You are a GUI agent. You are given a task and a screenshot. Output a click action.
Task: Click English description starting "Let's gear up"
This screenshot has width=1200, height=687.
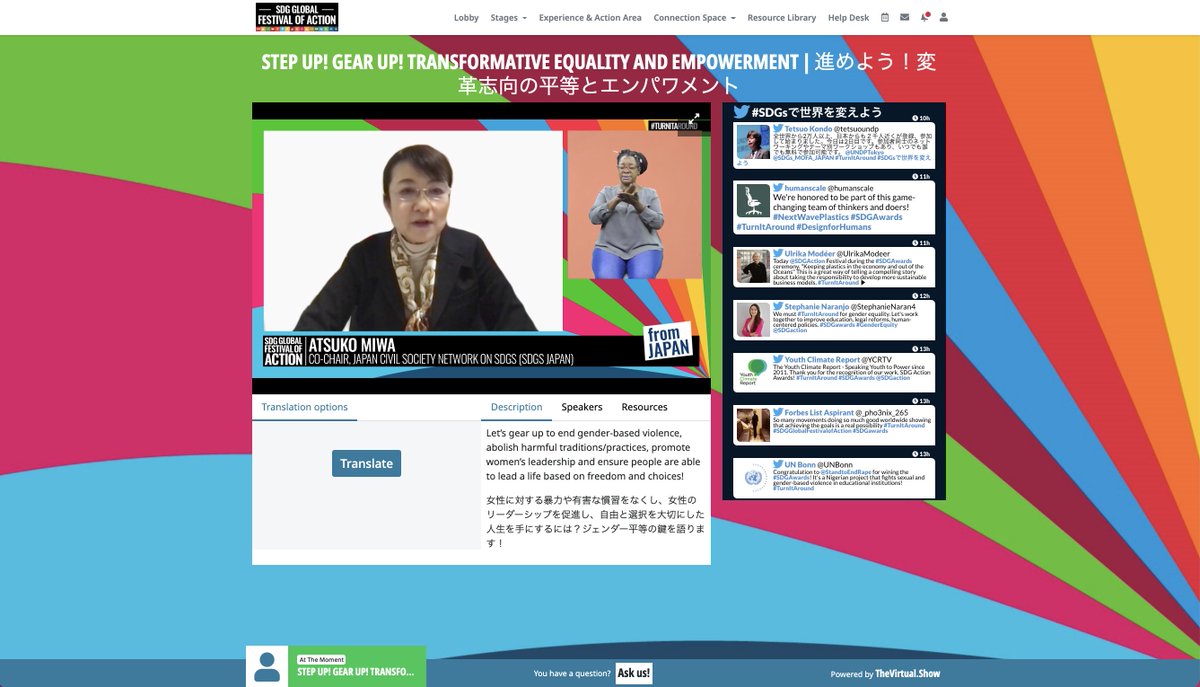click(591, 455)
